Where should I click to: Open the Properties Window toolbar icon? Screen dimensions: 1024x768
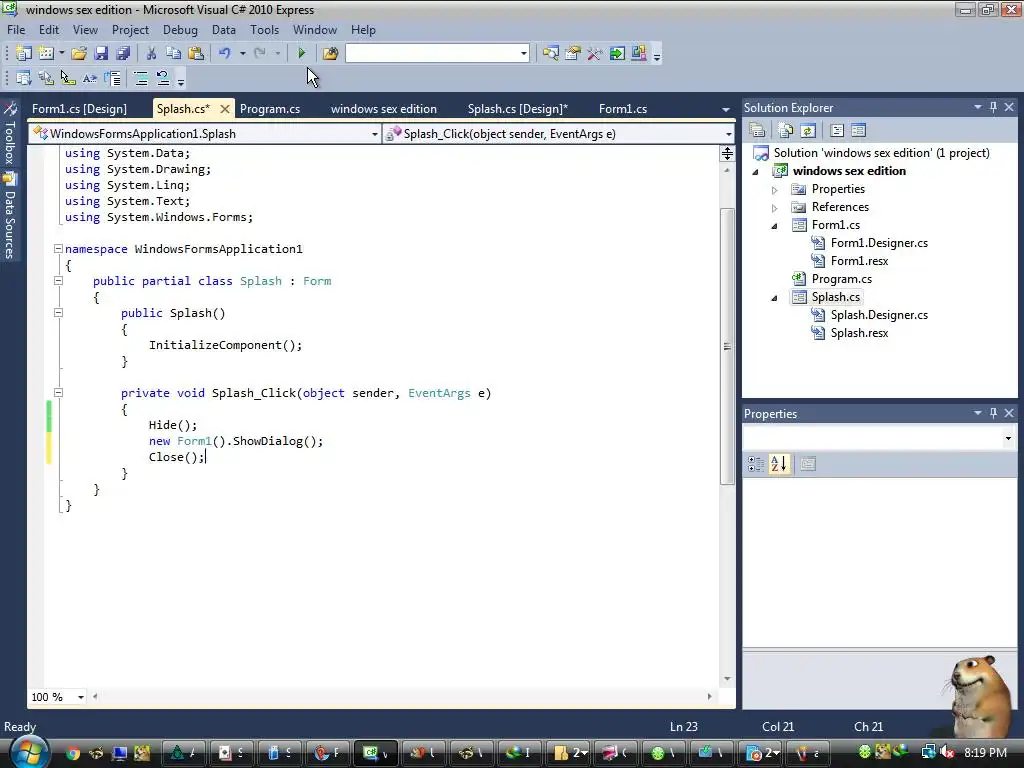coord(573,54)
